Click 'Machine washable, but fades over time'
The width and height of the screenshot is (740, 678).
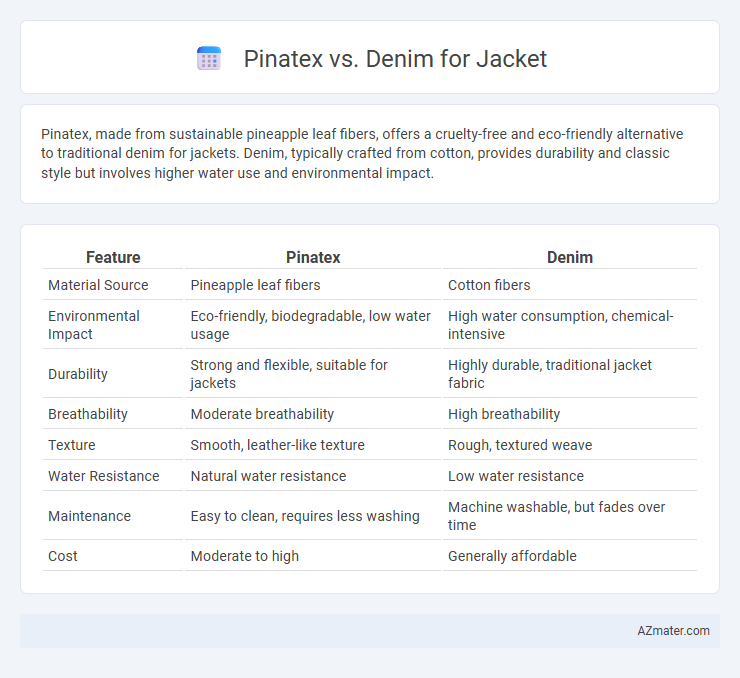tap(556, 516)
